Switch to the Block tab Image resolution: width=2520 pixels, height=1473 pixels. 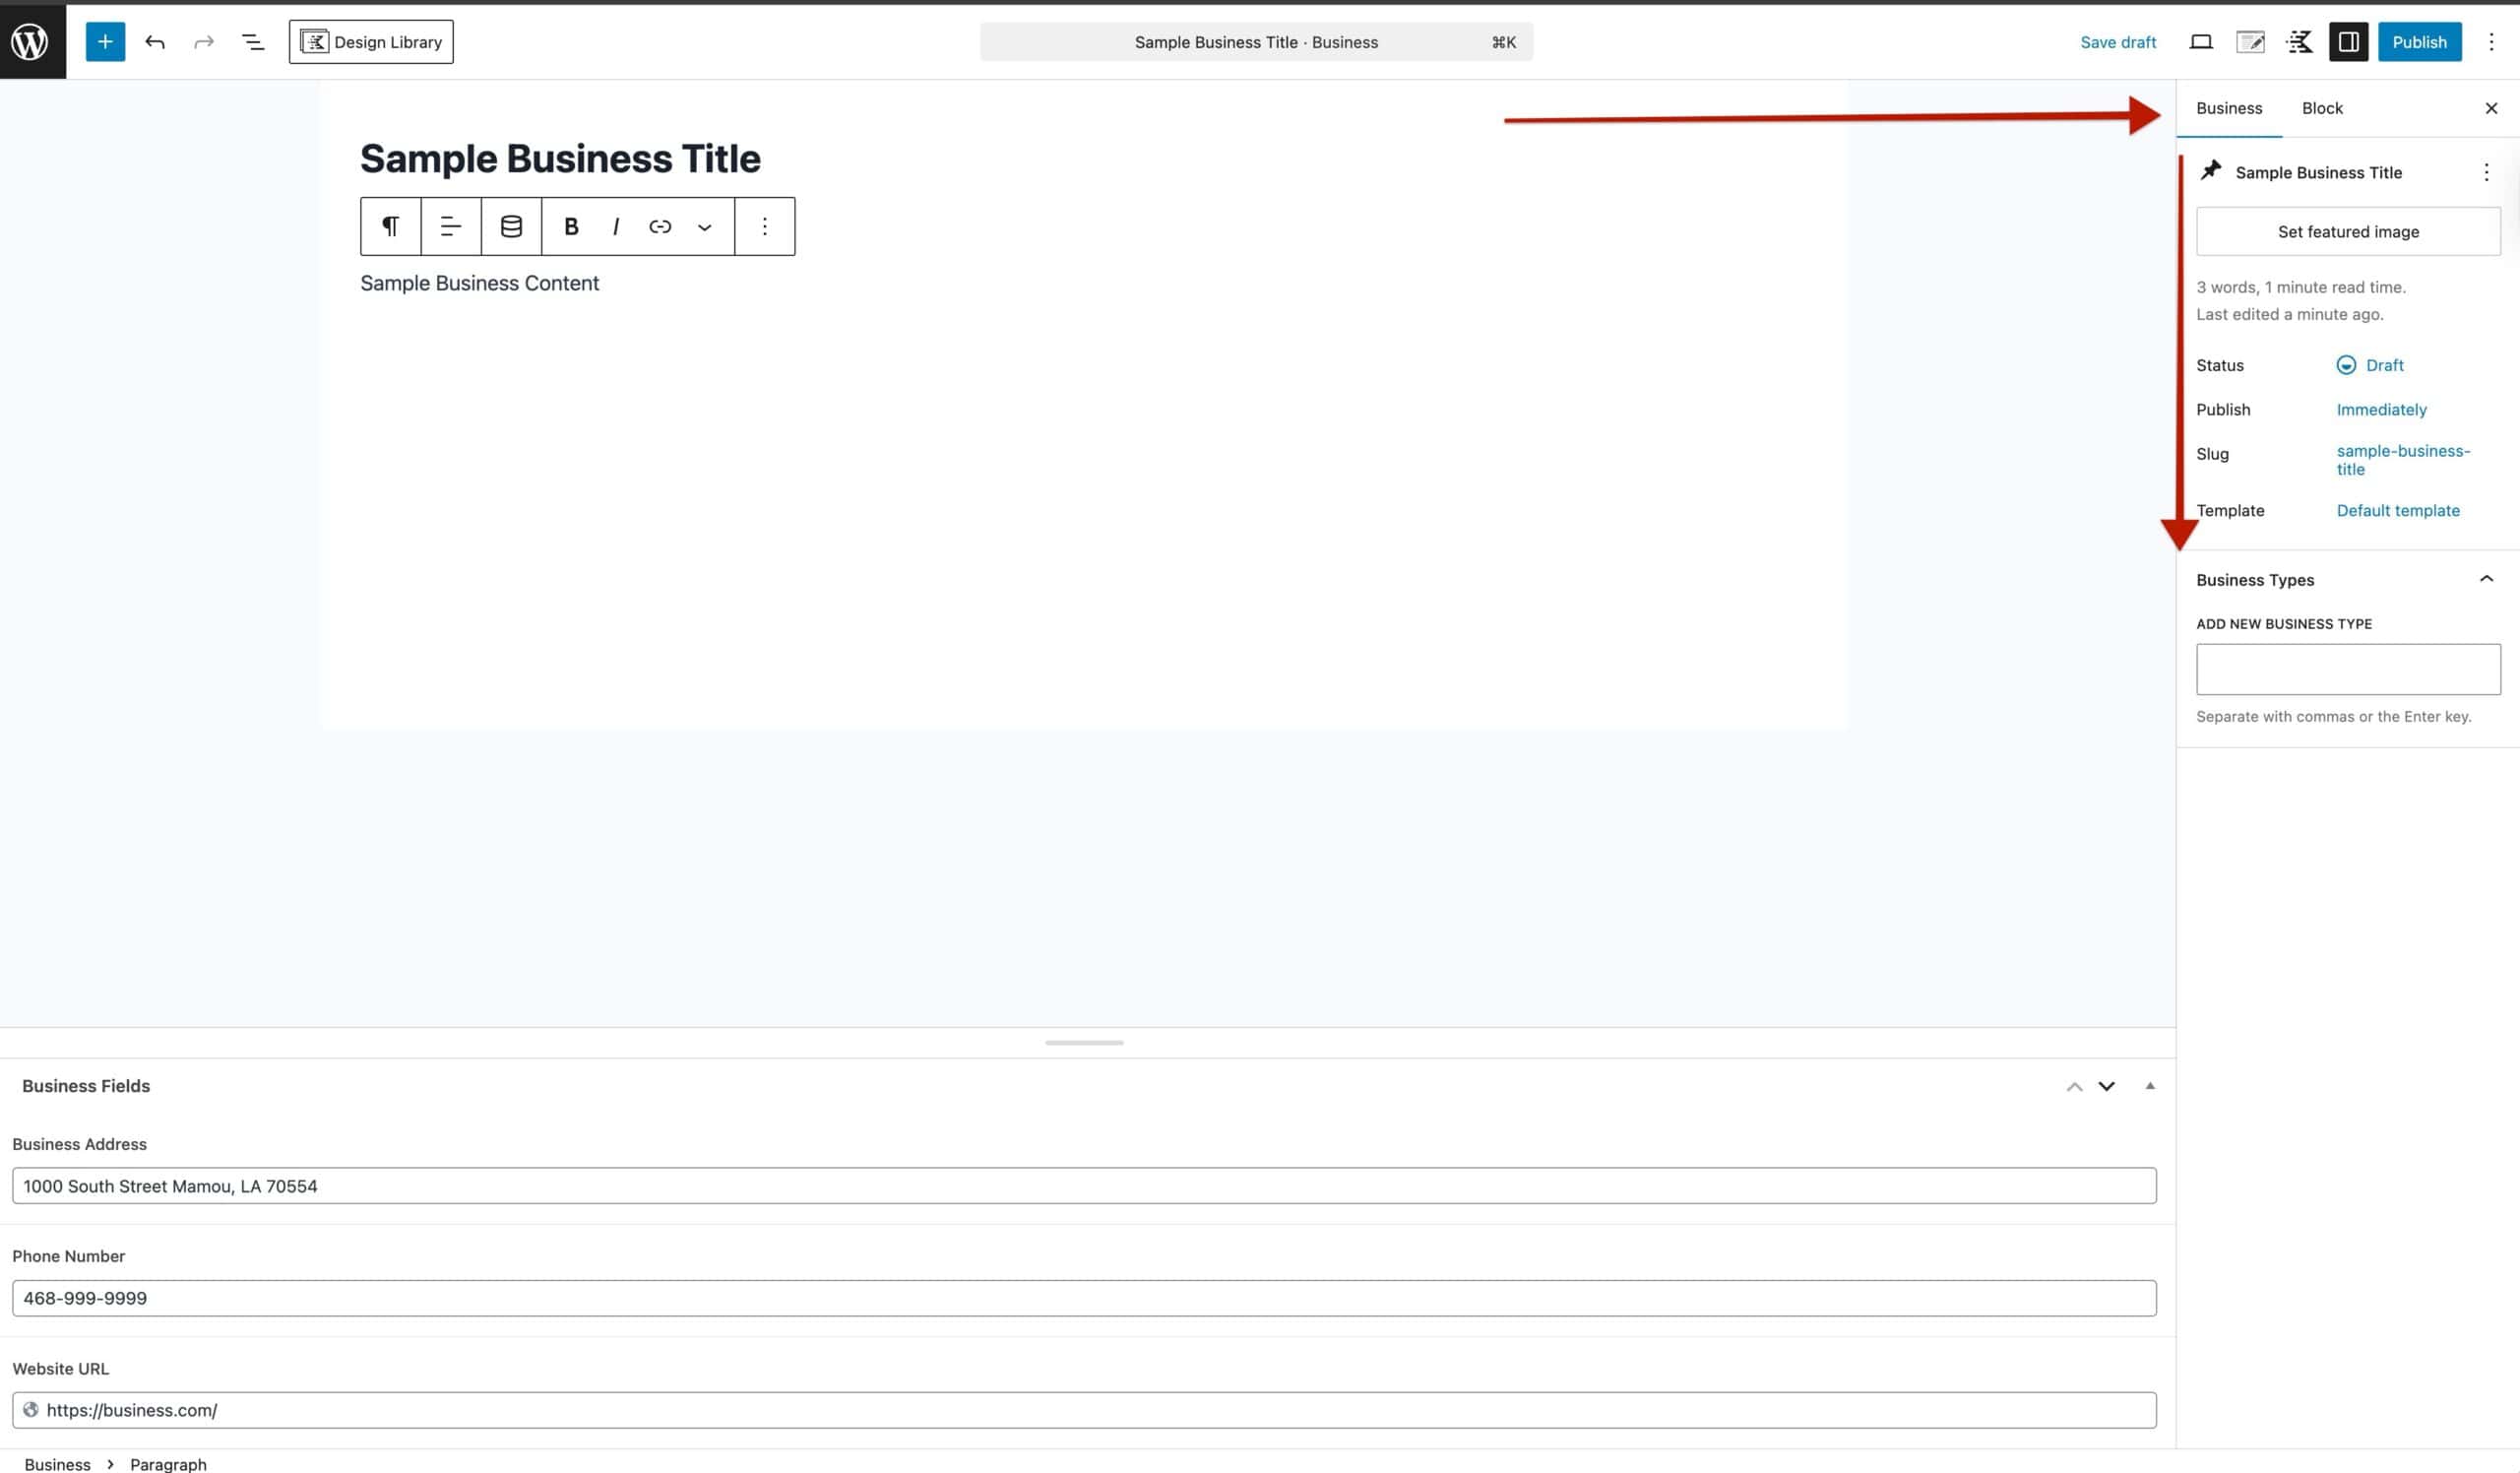(2322, 108)
